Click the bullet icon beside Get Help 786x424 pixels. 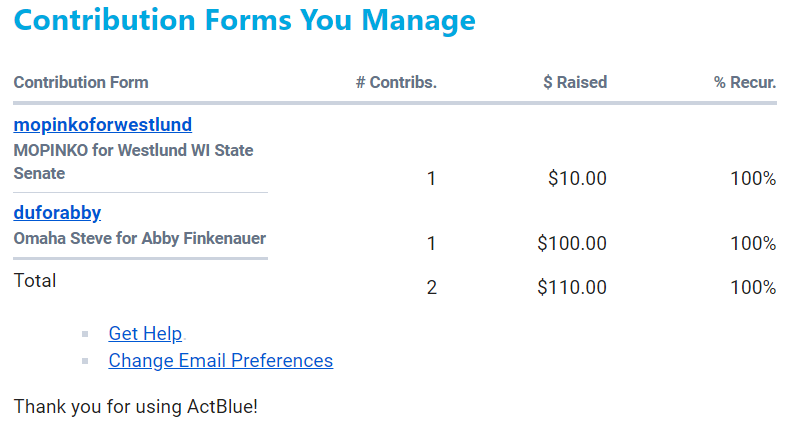click(x=86, y=334)
